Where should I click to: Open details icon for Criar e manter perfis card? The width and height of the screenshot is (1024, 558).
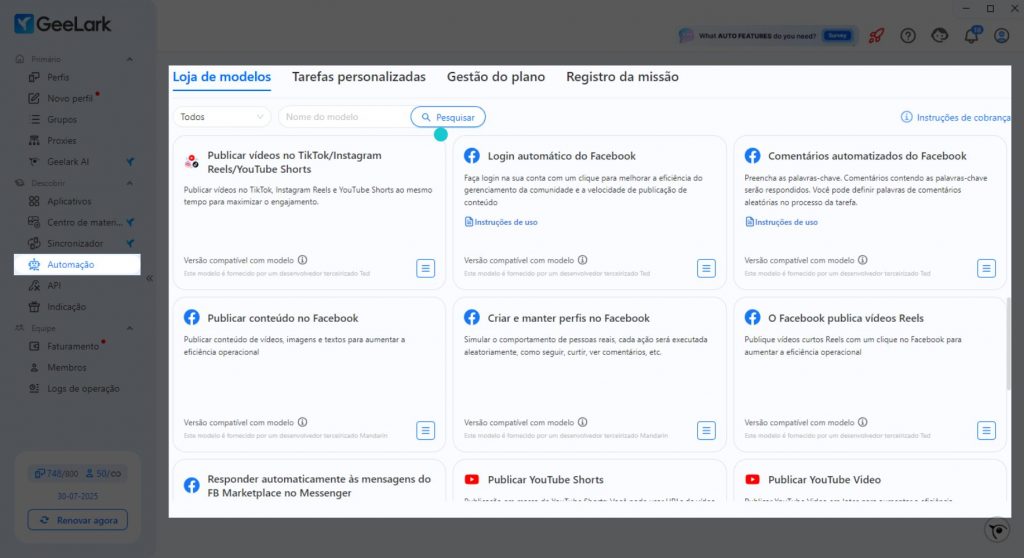(706, 430)
